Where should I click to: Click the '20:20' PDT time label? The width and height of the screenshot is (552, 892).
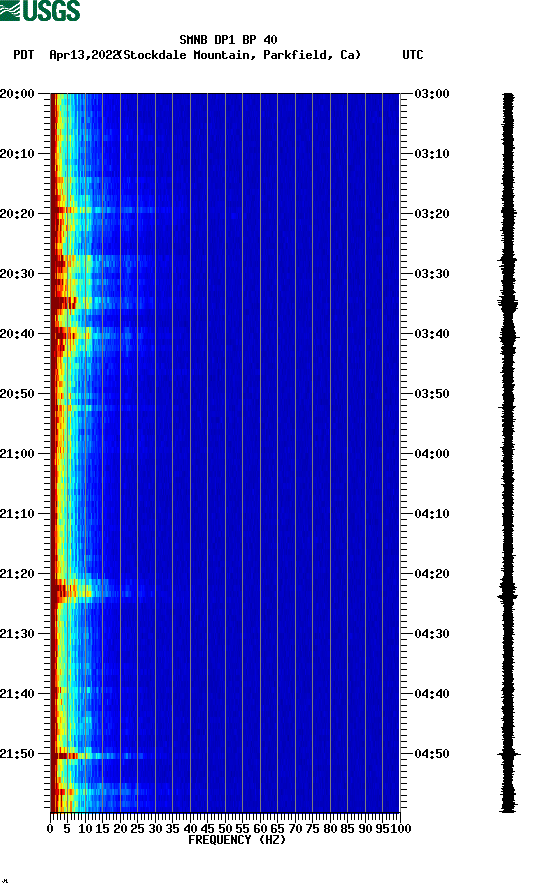17,213
